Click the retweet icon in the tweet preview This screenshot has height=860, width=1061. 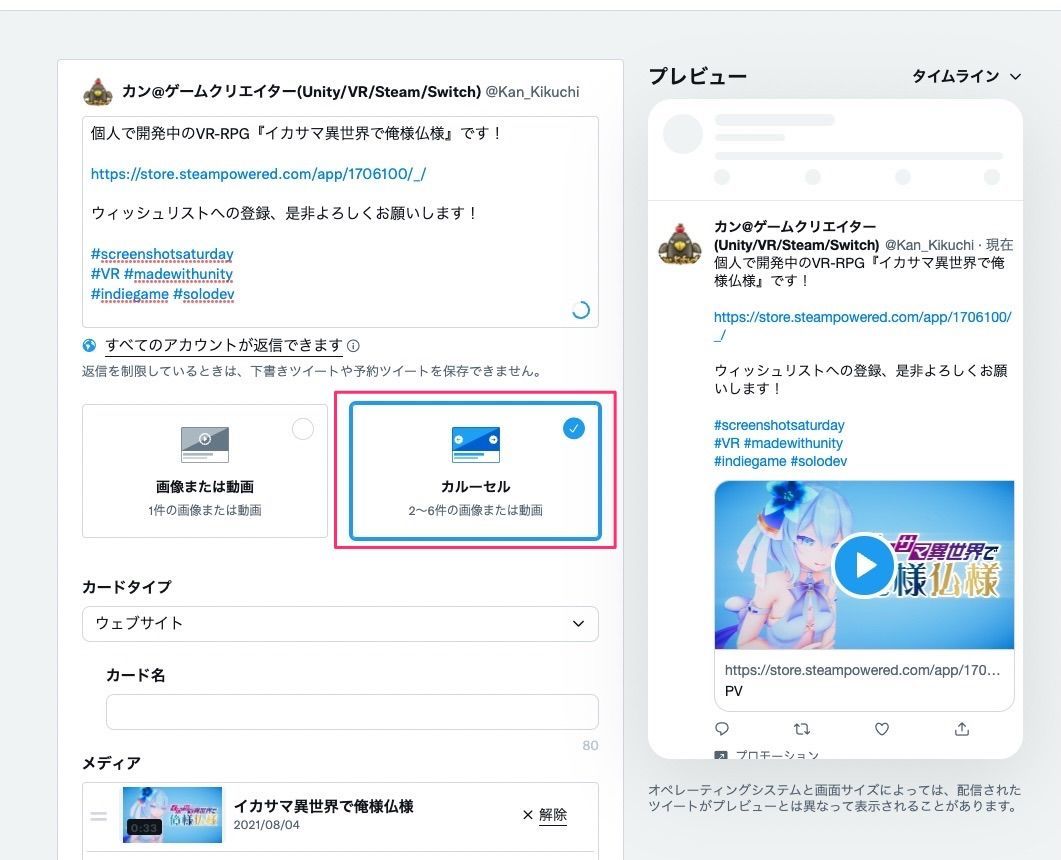(x=802, y=729)
